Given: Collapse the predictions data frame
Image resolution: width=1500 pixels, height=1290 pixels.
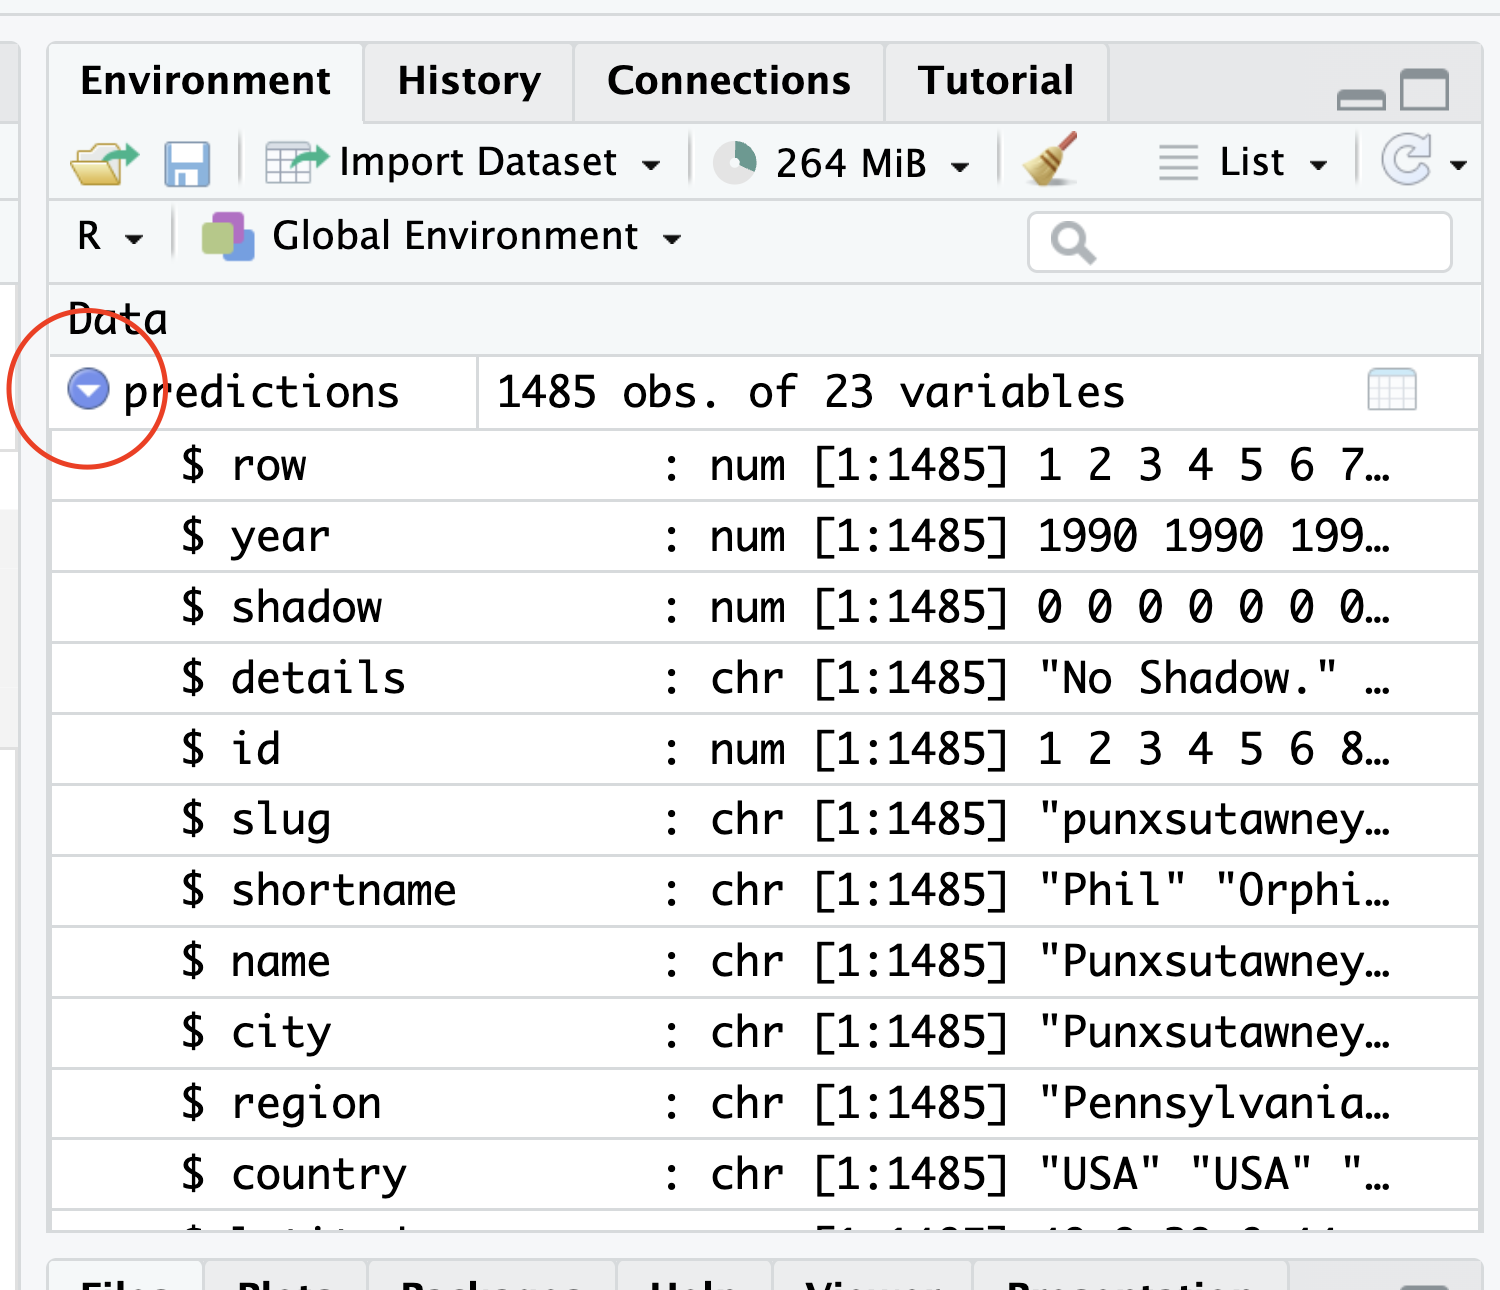Looking at the screenshot, I should 88,389.
